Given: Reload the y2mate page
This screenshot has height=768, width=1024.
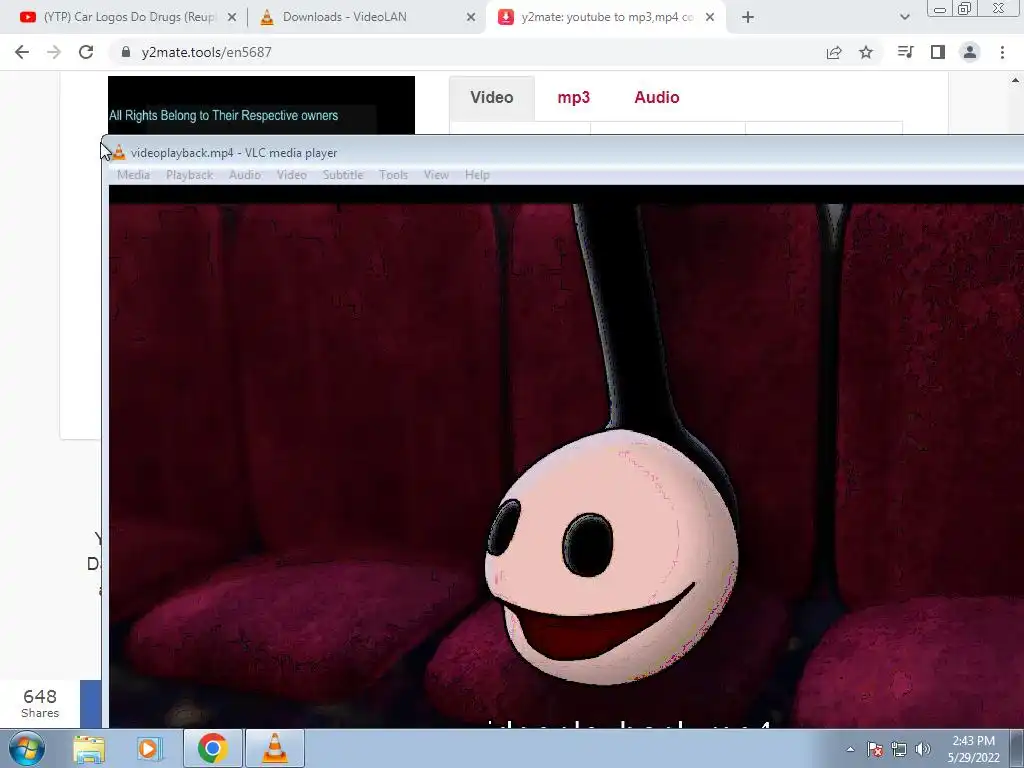Looking at the screenshot, I should 86,52.
